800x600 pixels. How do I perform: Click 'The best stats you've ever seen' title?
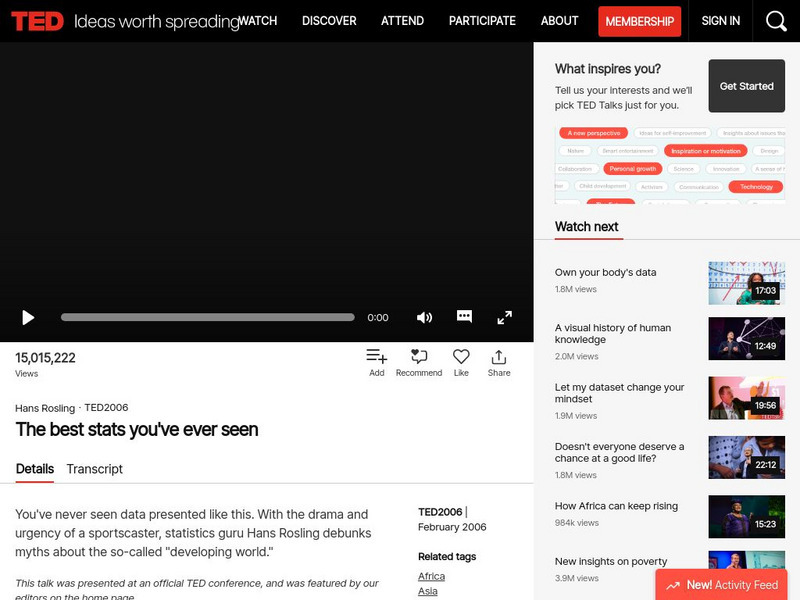pyautogui.click(x=137, y=430)
